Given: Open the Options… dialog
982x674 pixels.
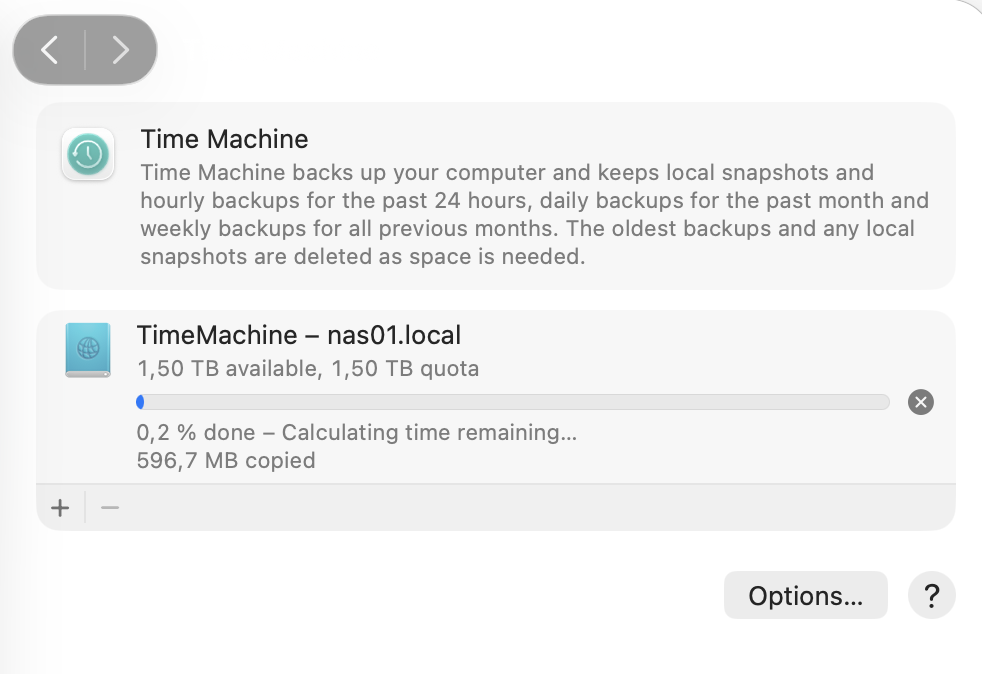Looking at the screenshot, I should coord(805,596).
